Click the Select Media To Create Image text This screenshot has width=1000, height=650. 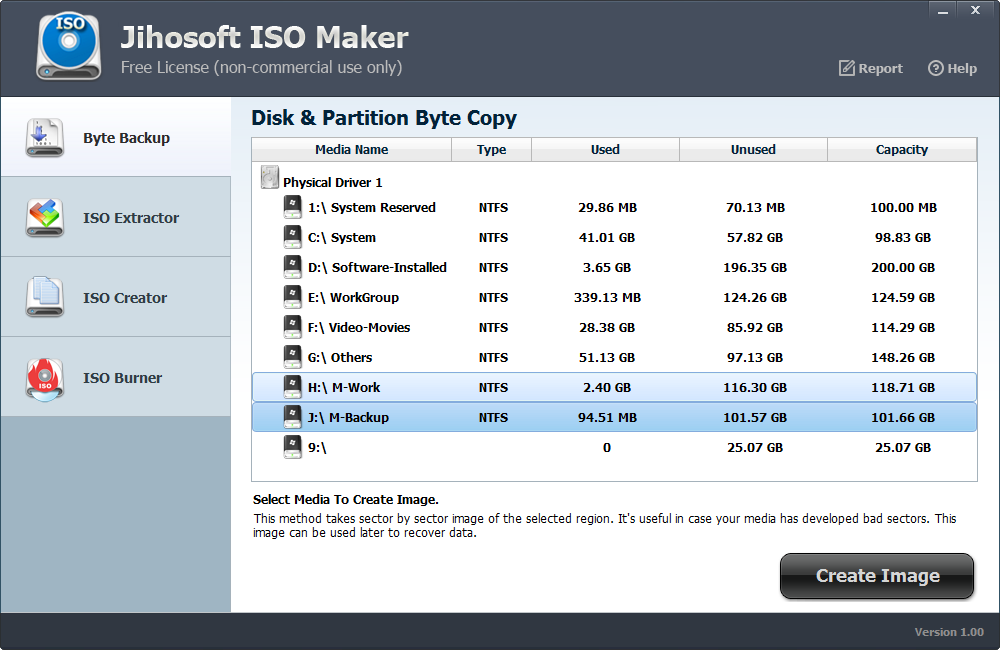point(346,499)
